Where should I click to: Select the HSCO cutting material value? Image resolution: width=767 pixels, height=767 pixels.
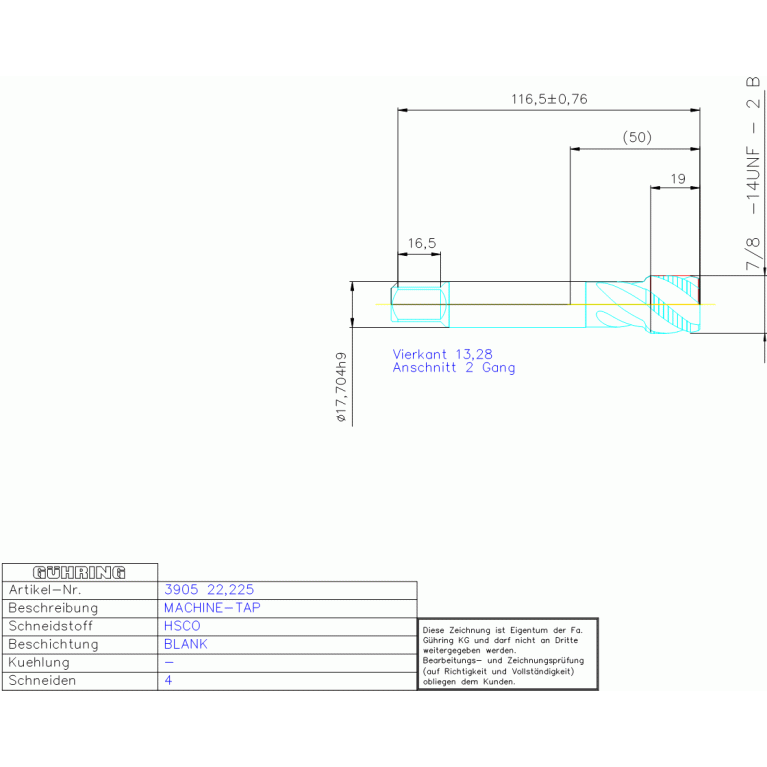coord(182,626)
